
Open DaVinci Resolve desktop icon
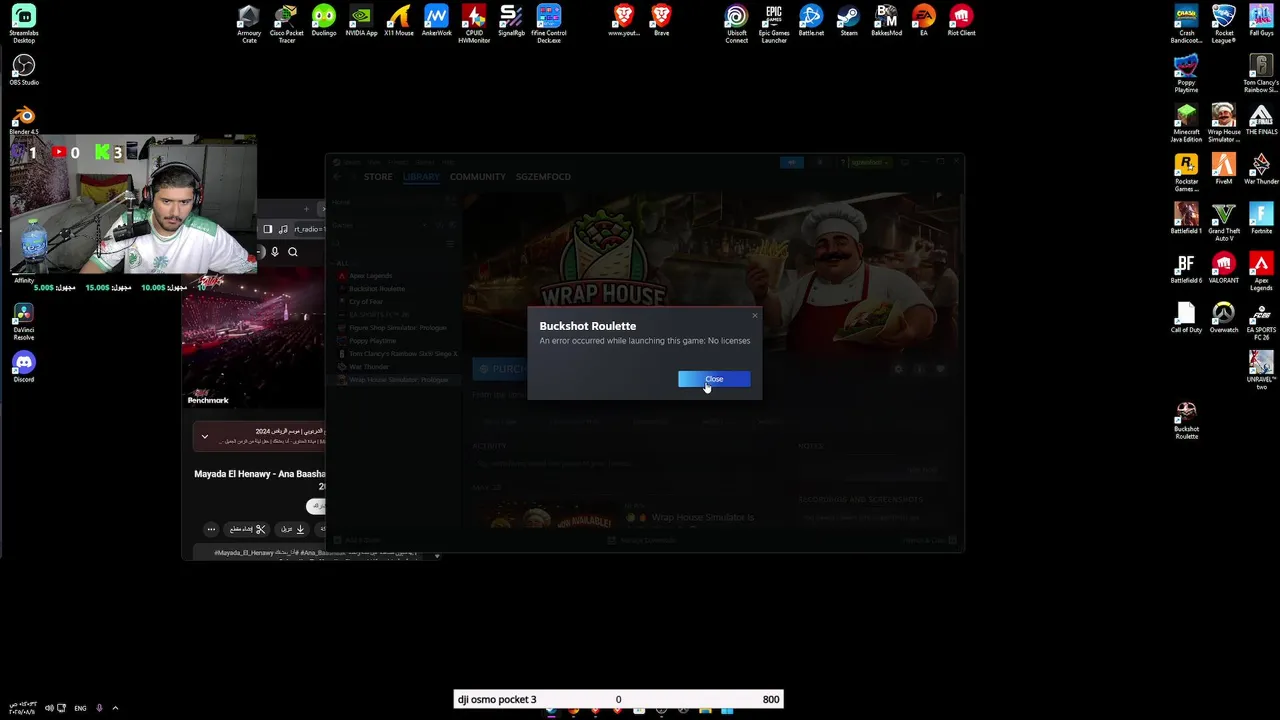(x=24, y=322)
